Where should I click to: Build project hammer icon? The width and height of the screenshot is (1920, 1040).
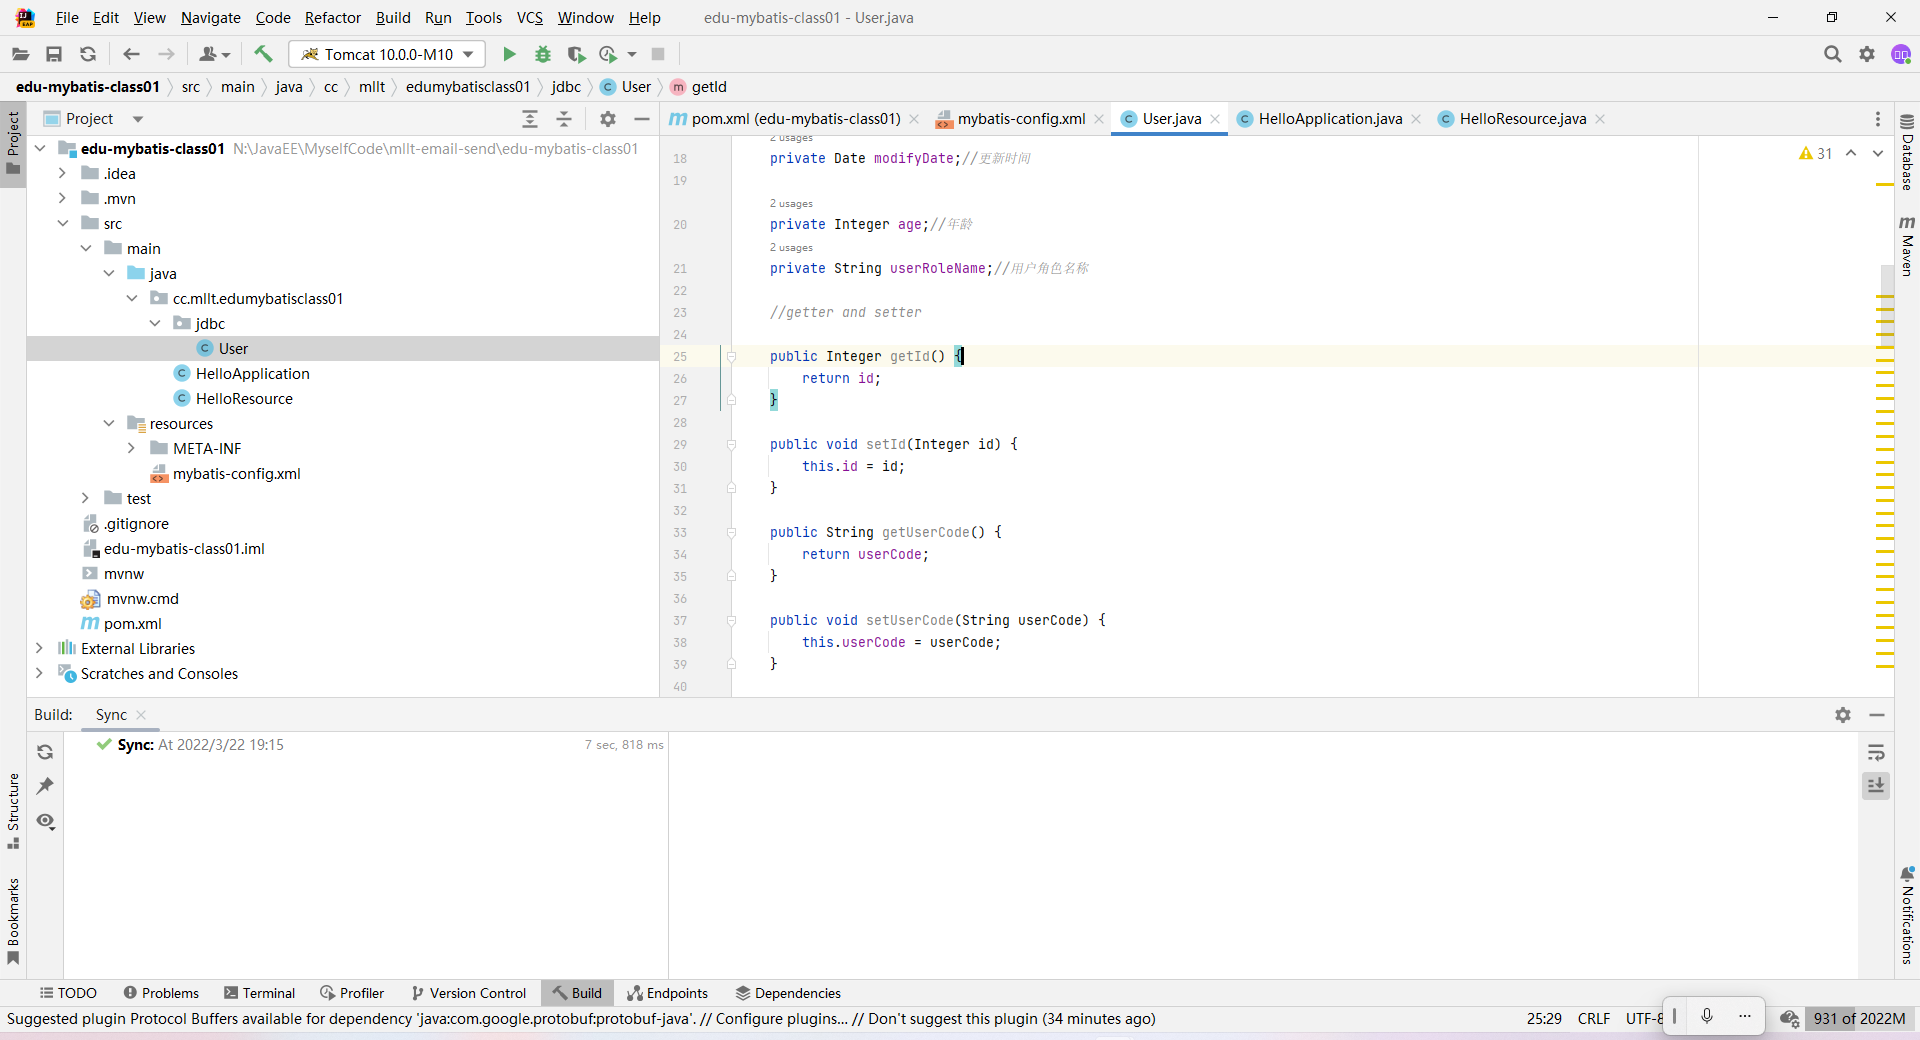click(263, 54)
